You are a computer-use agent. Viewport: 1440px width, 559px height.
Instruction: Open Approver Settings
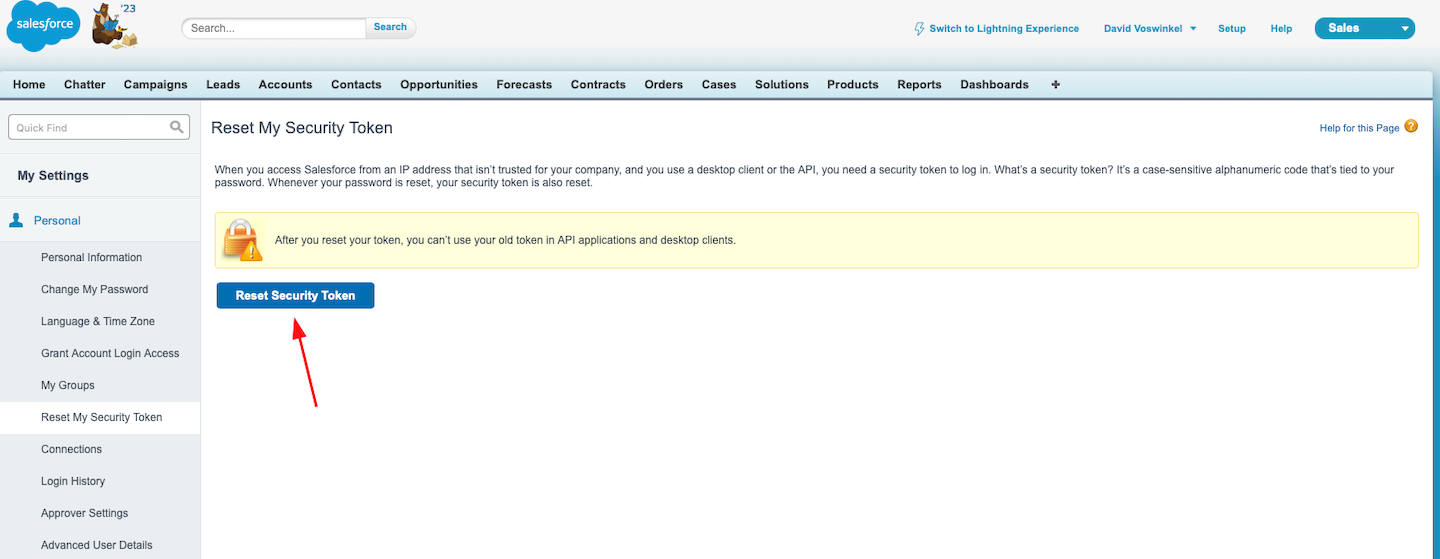[x=85, y=513]
